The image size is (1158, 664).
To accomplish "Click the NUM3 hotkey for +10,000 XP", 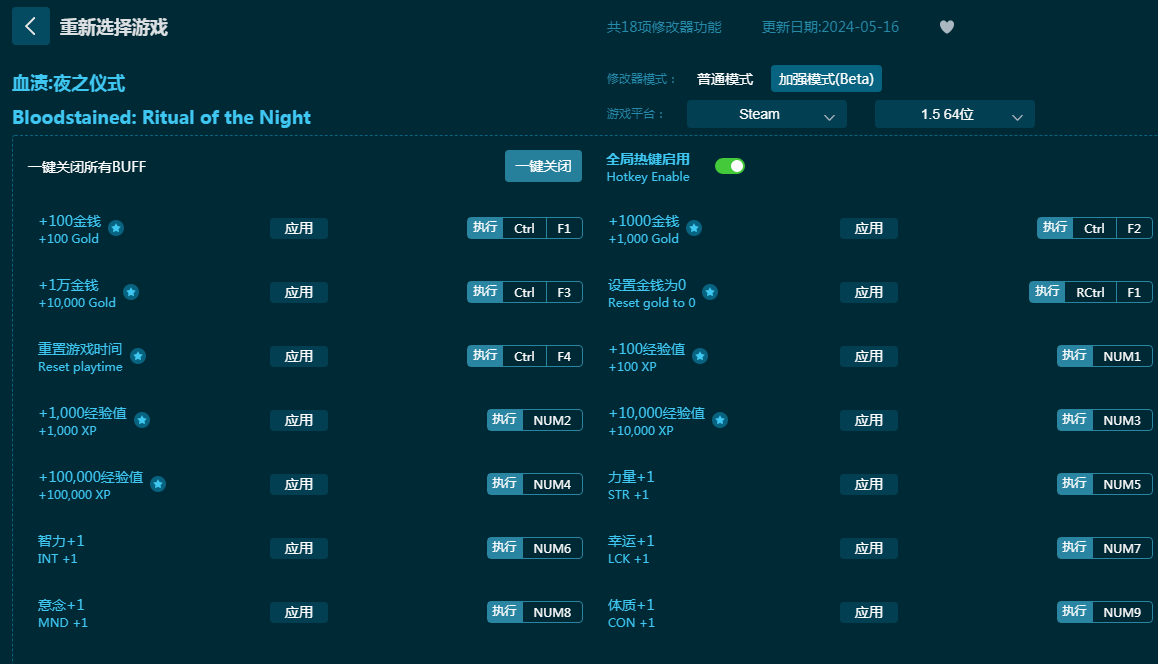I will tap(1105, 420).
